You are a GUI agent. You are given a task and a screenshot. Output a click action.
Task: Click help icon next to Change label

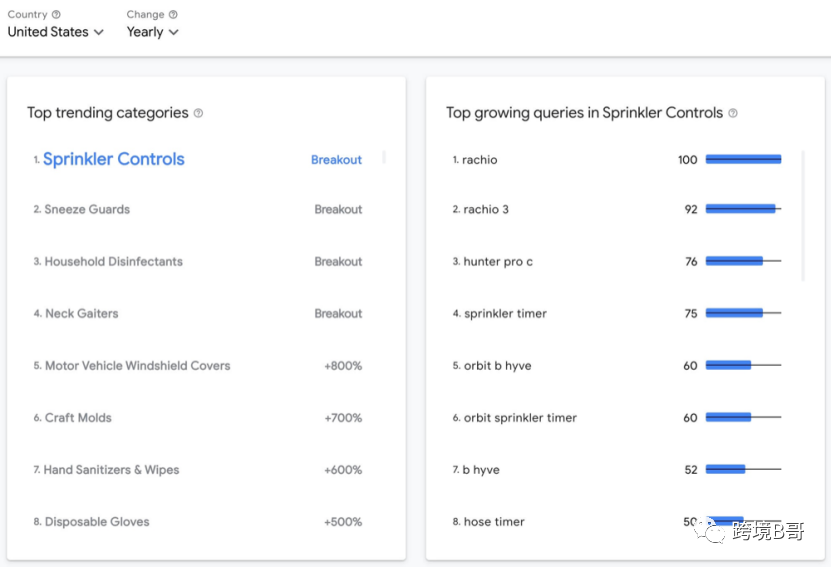coord(173,15)
